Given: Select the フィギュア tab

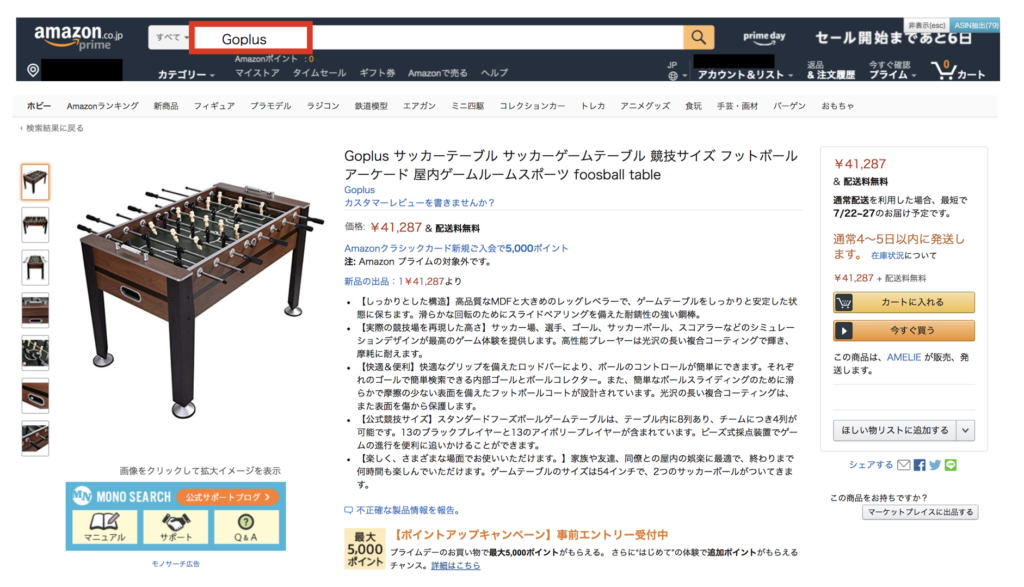Looking at the screenshot, I should pos(214,106).
